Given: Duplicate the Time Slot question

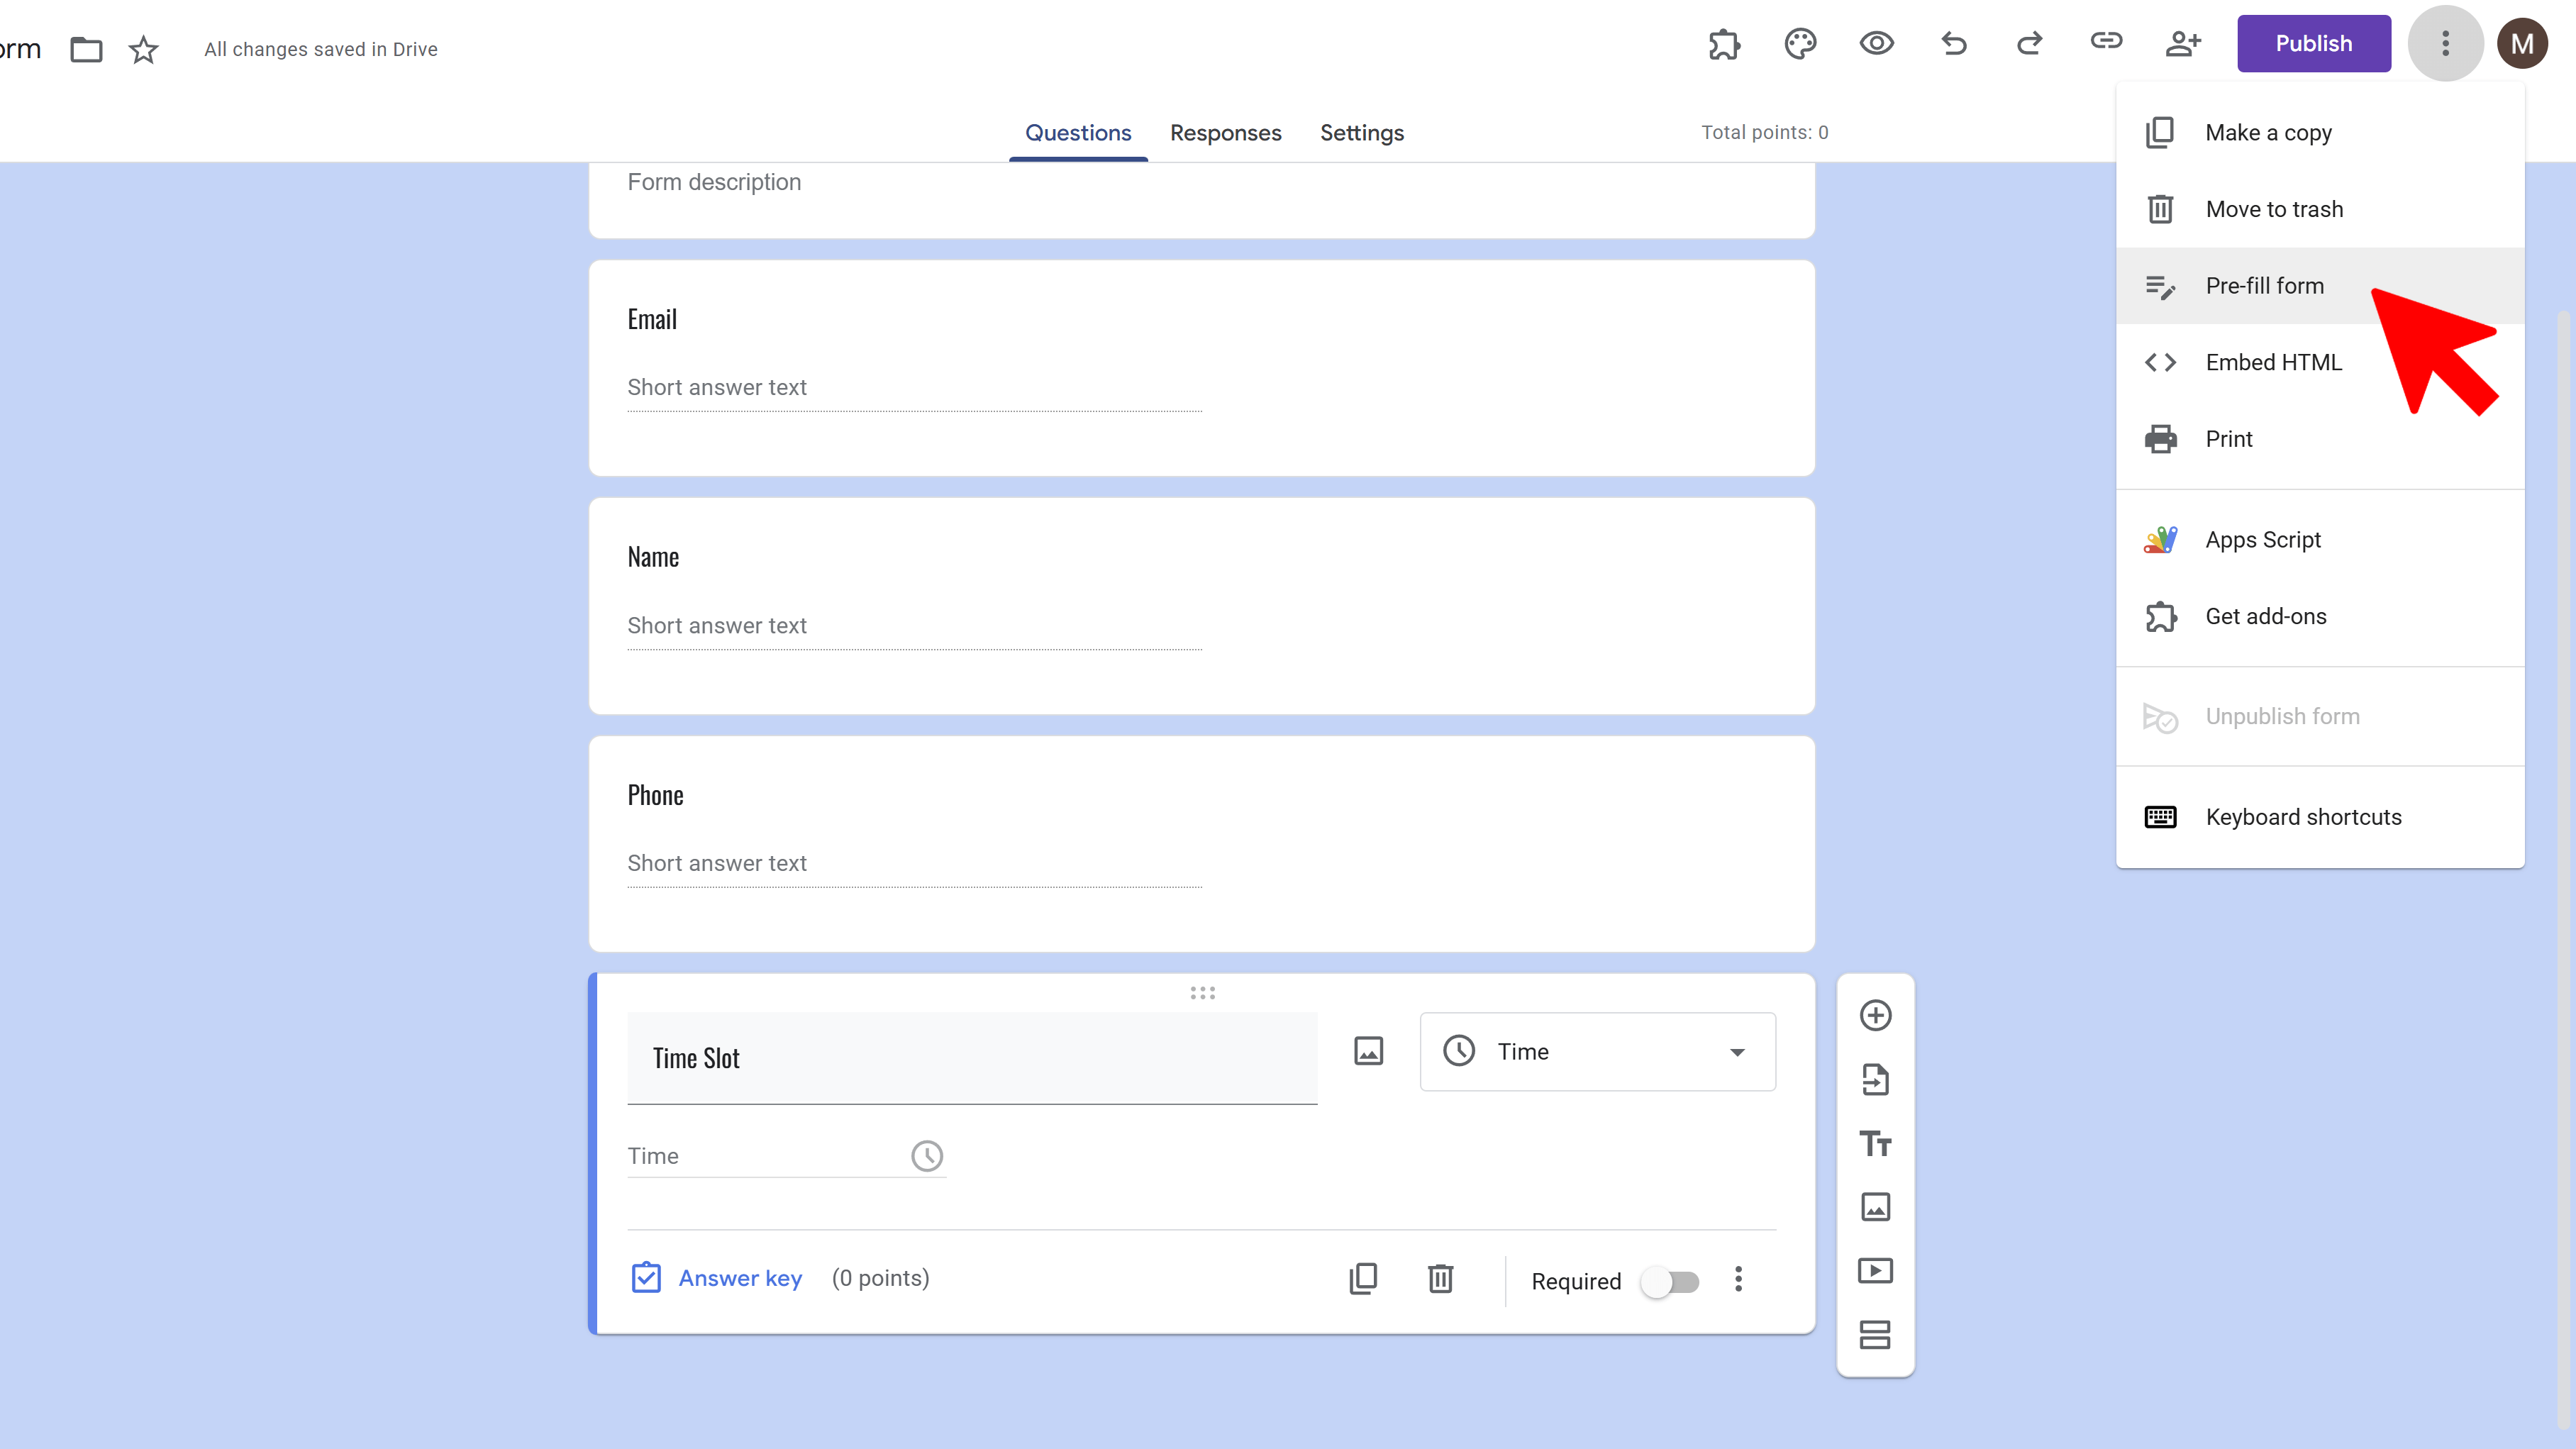Looking at the screenshot, I should point(1363,1279).
